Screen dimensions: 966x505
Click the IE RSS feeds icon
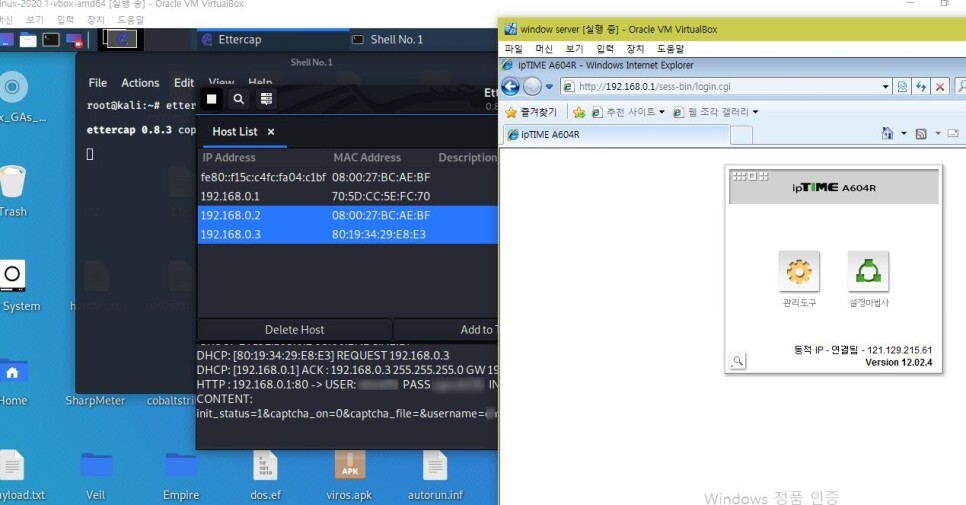pyautogui.click(x=921, y=134)
